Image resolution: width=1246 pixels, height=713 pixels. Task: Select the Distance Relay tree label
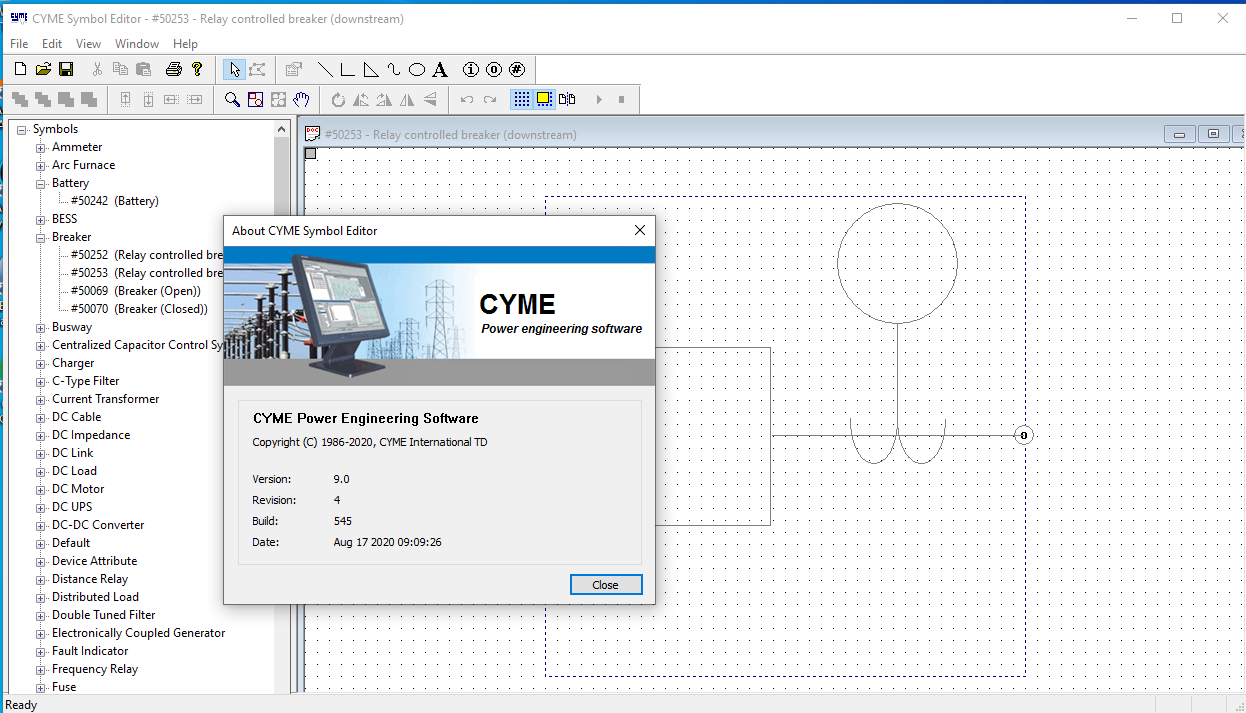pyautogui.click(x=90, y=579)
